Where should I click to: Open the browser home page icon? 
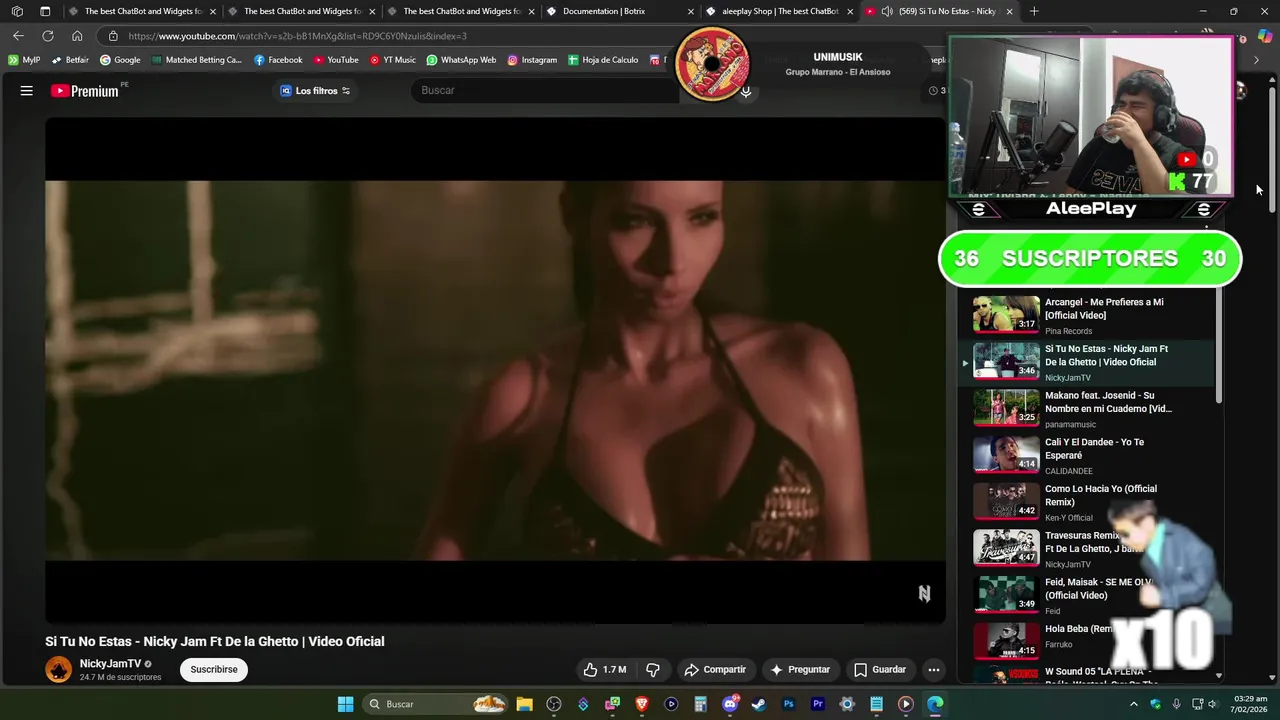[x=77, y=36]
